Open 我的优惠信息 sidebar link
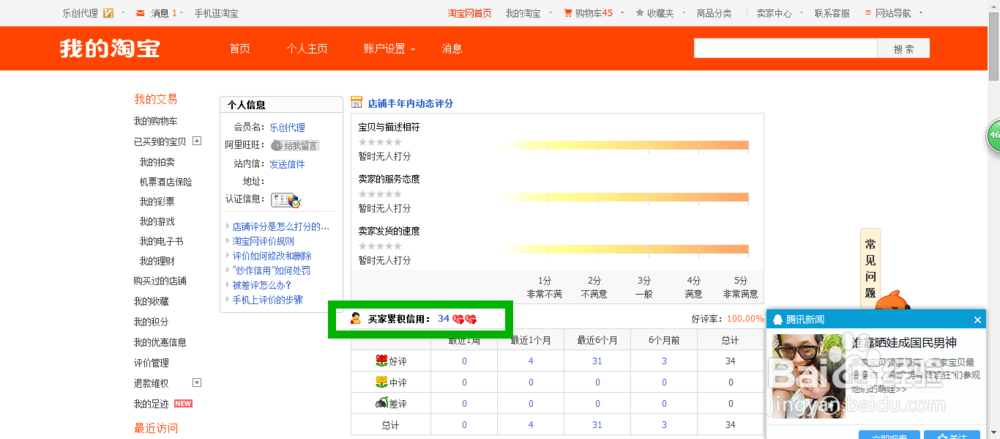Screen dimensions: 1000x439 tap(160, 342)
